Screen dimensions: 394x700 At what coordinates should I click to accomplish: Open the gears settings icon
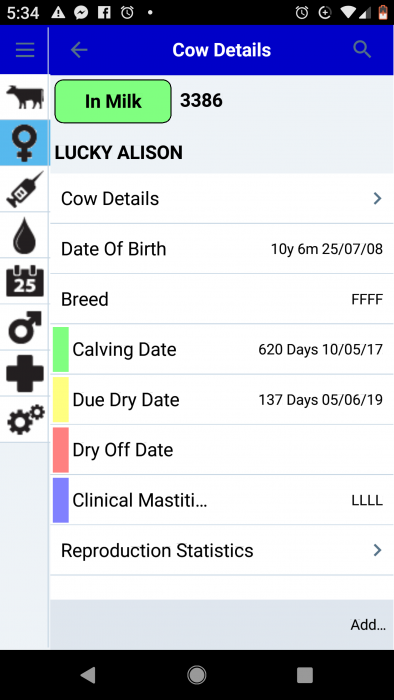[25, 420]
